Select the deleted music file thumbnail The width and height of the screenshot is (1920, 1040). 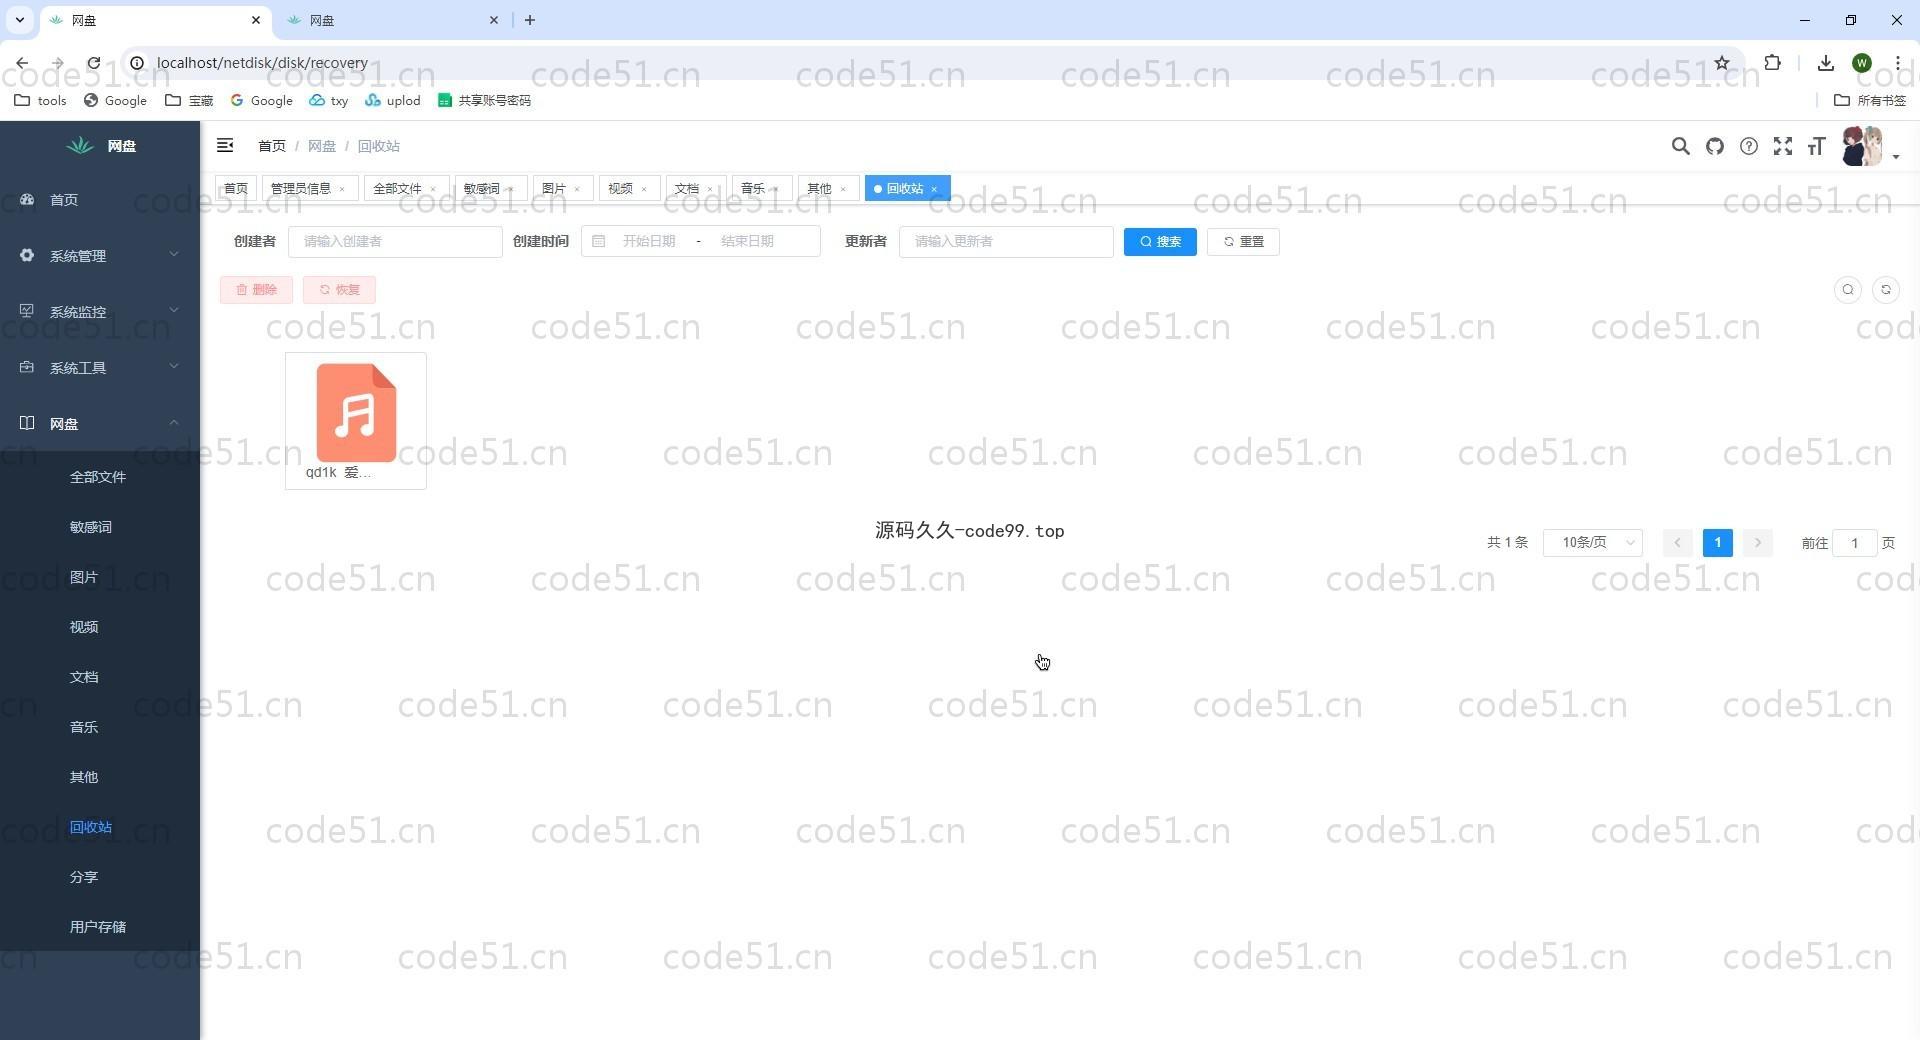[356, 421]
